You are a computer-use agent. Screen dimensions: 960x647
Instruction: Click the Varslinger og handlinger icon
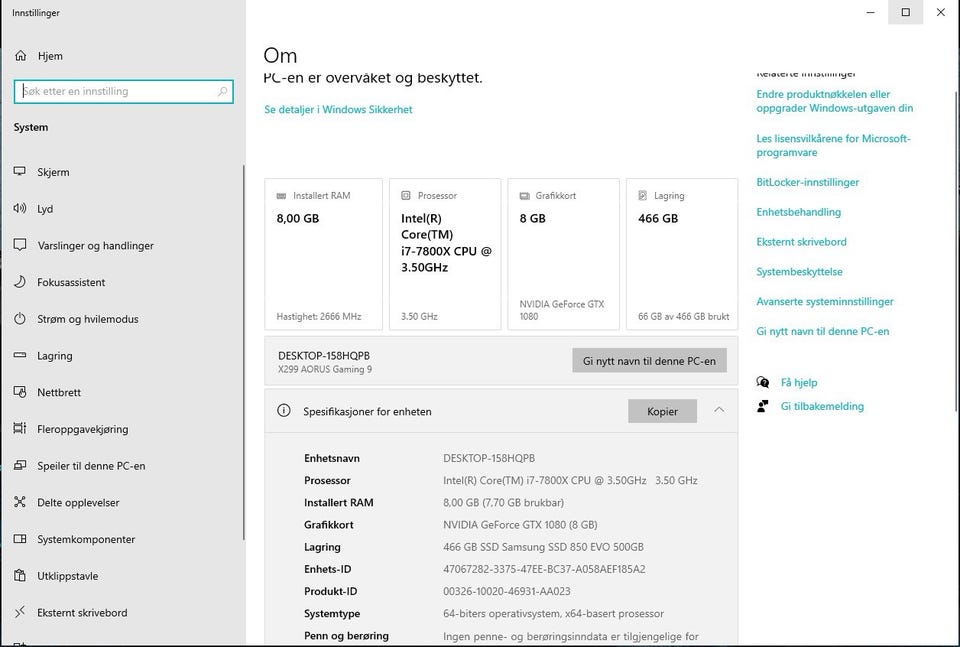pyautogui.click(x=20, y=245)
